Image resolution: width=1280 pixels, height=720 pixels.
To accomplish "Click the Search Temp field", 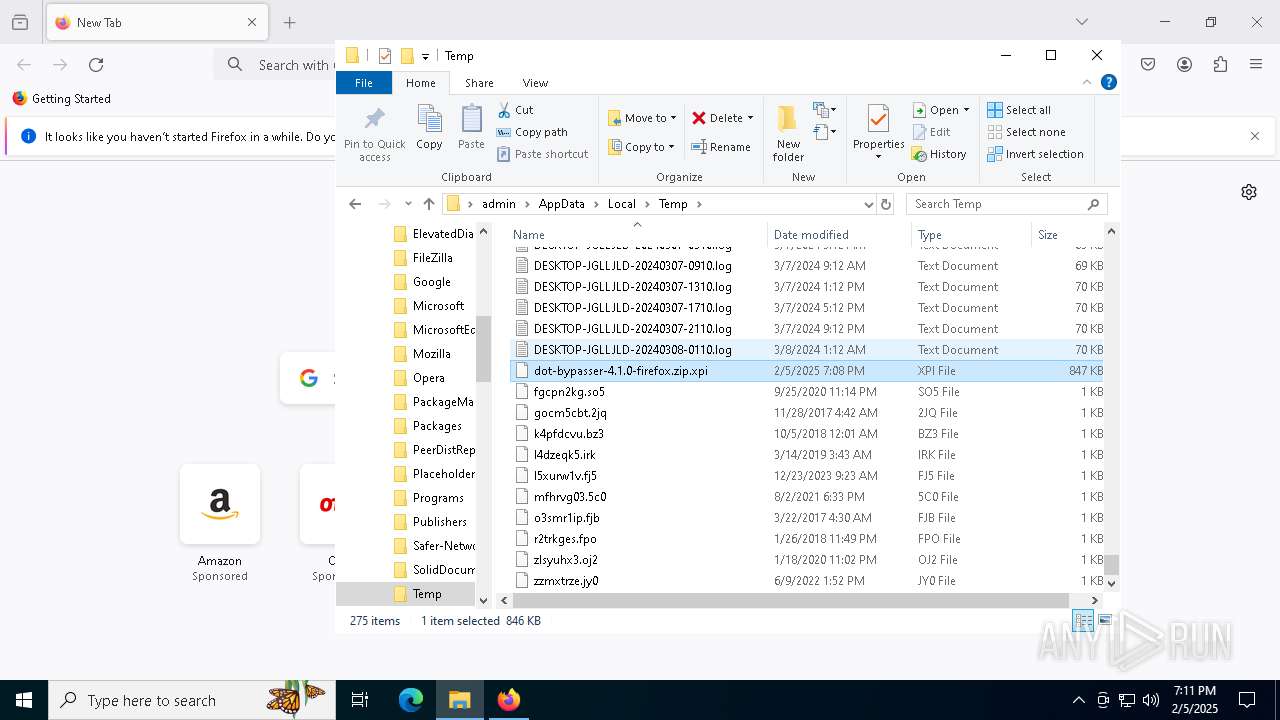I will [1006, 204].
